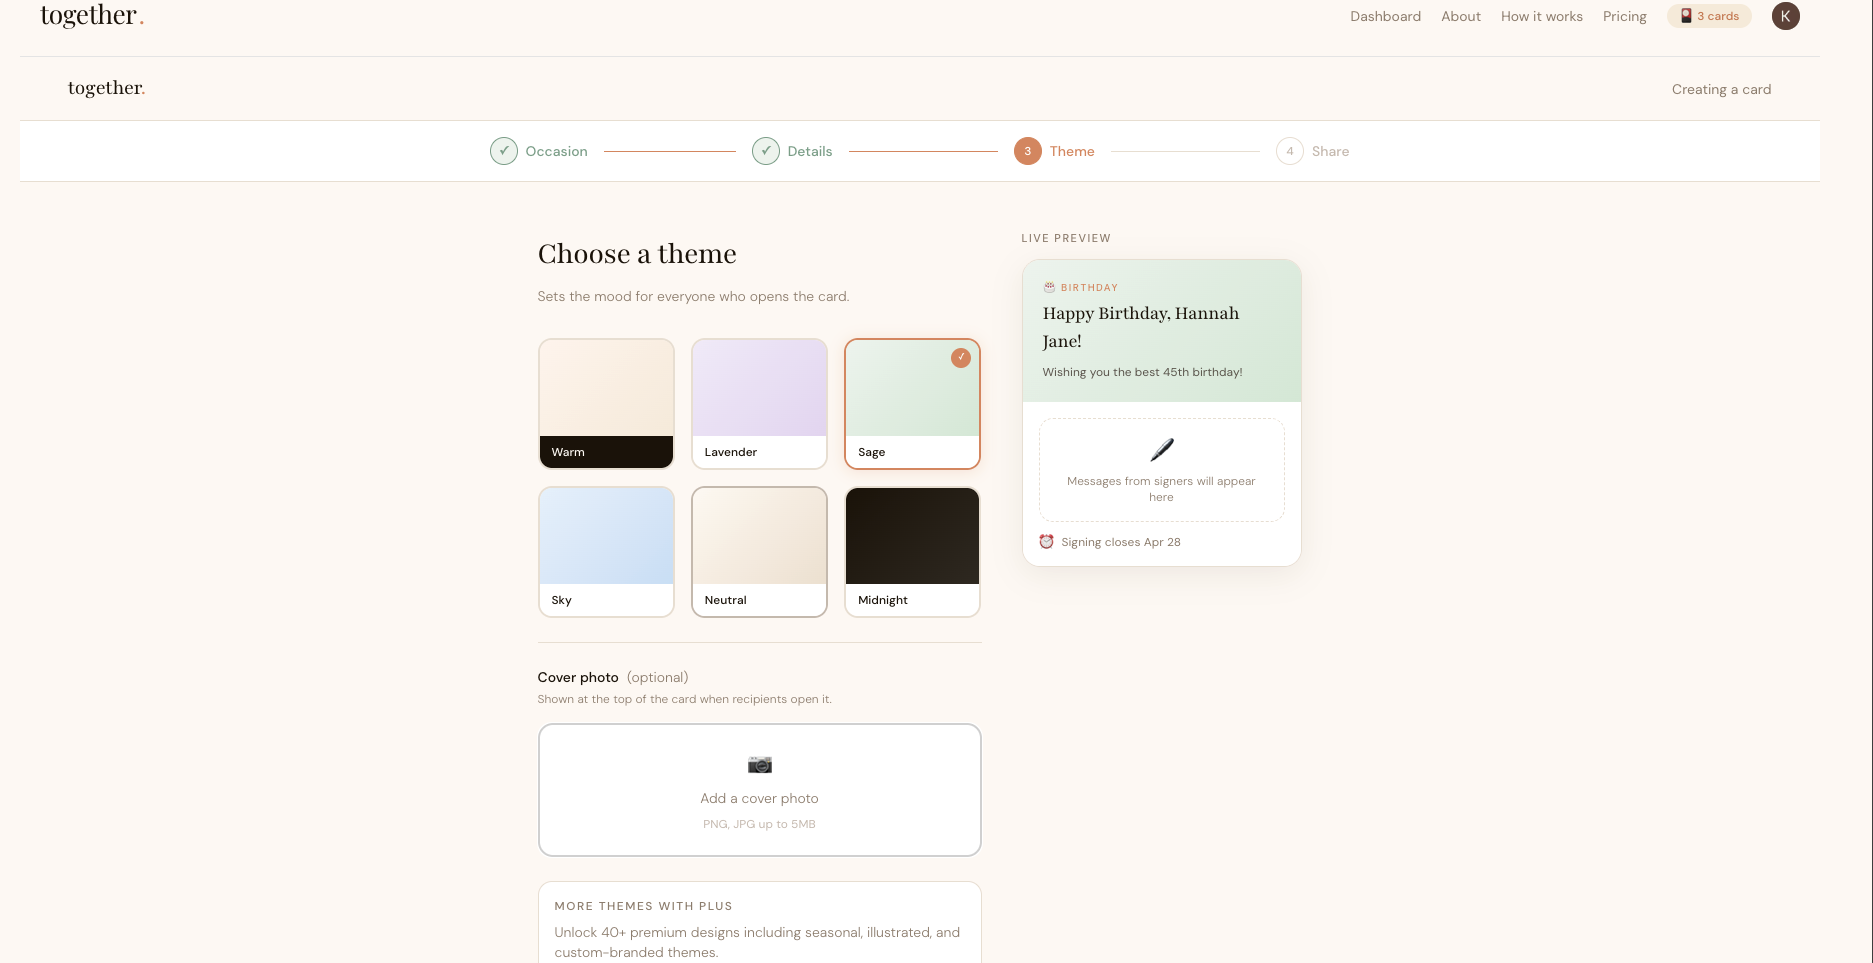1873x963 pixels.
Task: Click the Cover photo label
Action: point(578,677)
